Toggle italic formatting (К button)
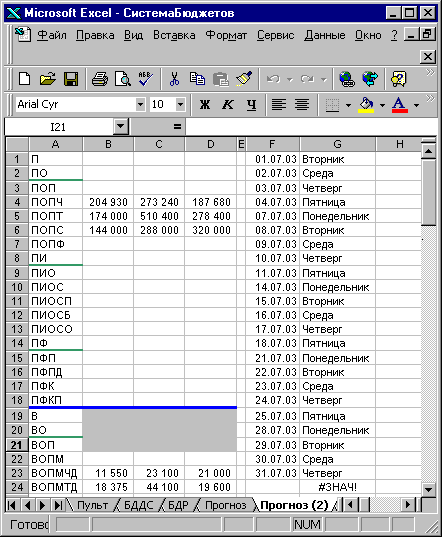This screenshot has width=445, height=544. [x=228, y=104]
